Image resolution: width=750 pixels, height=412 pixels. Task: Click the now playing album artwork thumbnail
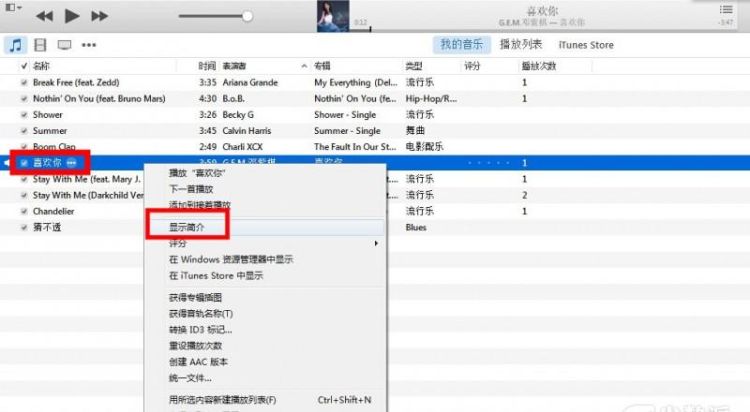pos(333,16)
